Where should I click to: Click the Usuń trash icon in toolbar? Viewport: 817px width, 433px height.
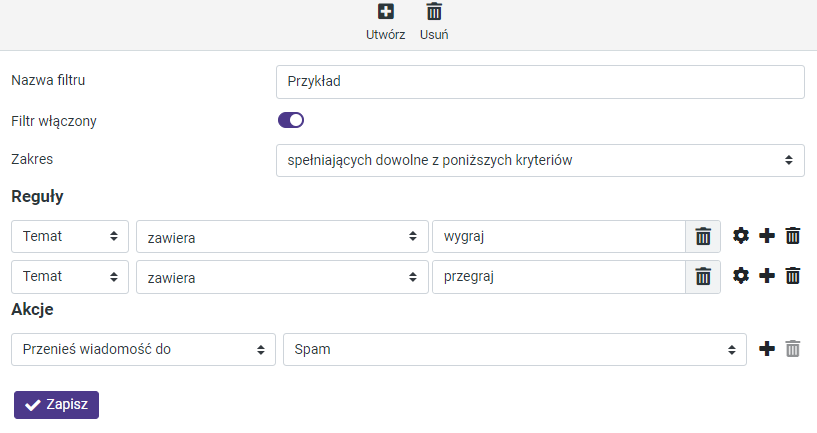(434, 12)
